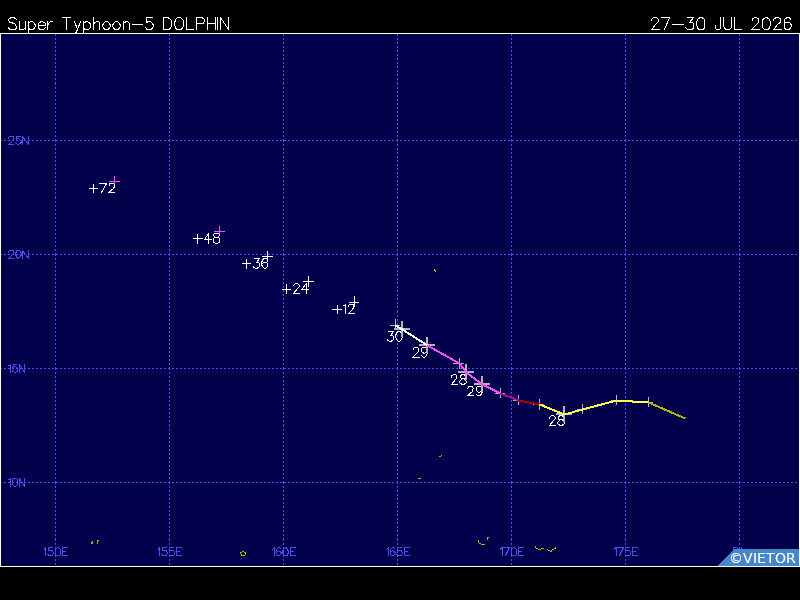Screen dimensions: 800x600
Task: Click the VIETOR copyright badge
Action: click(759, 558)
